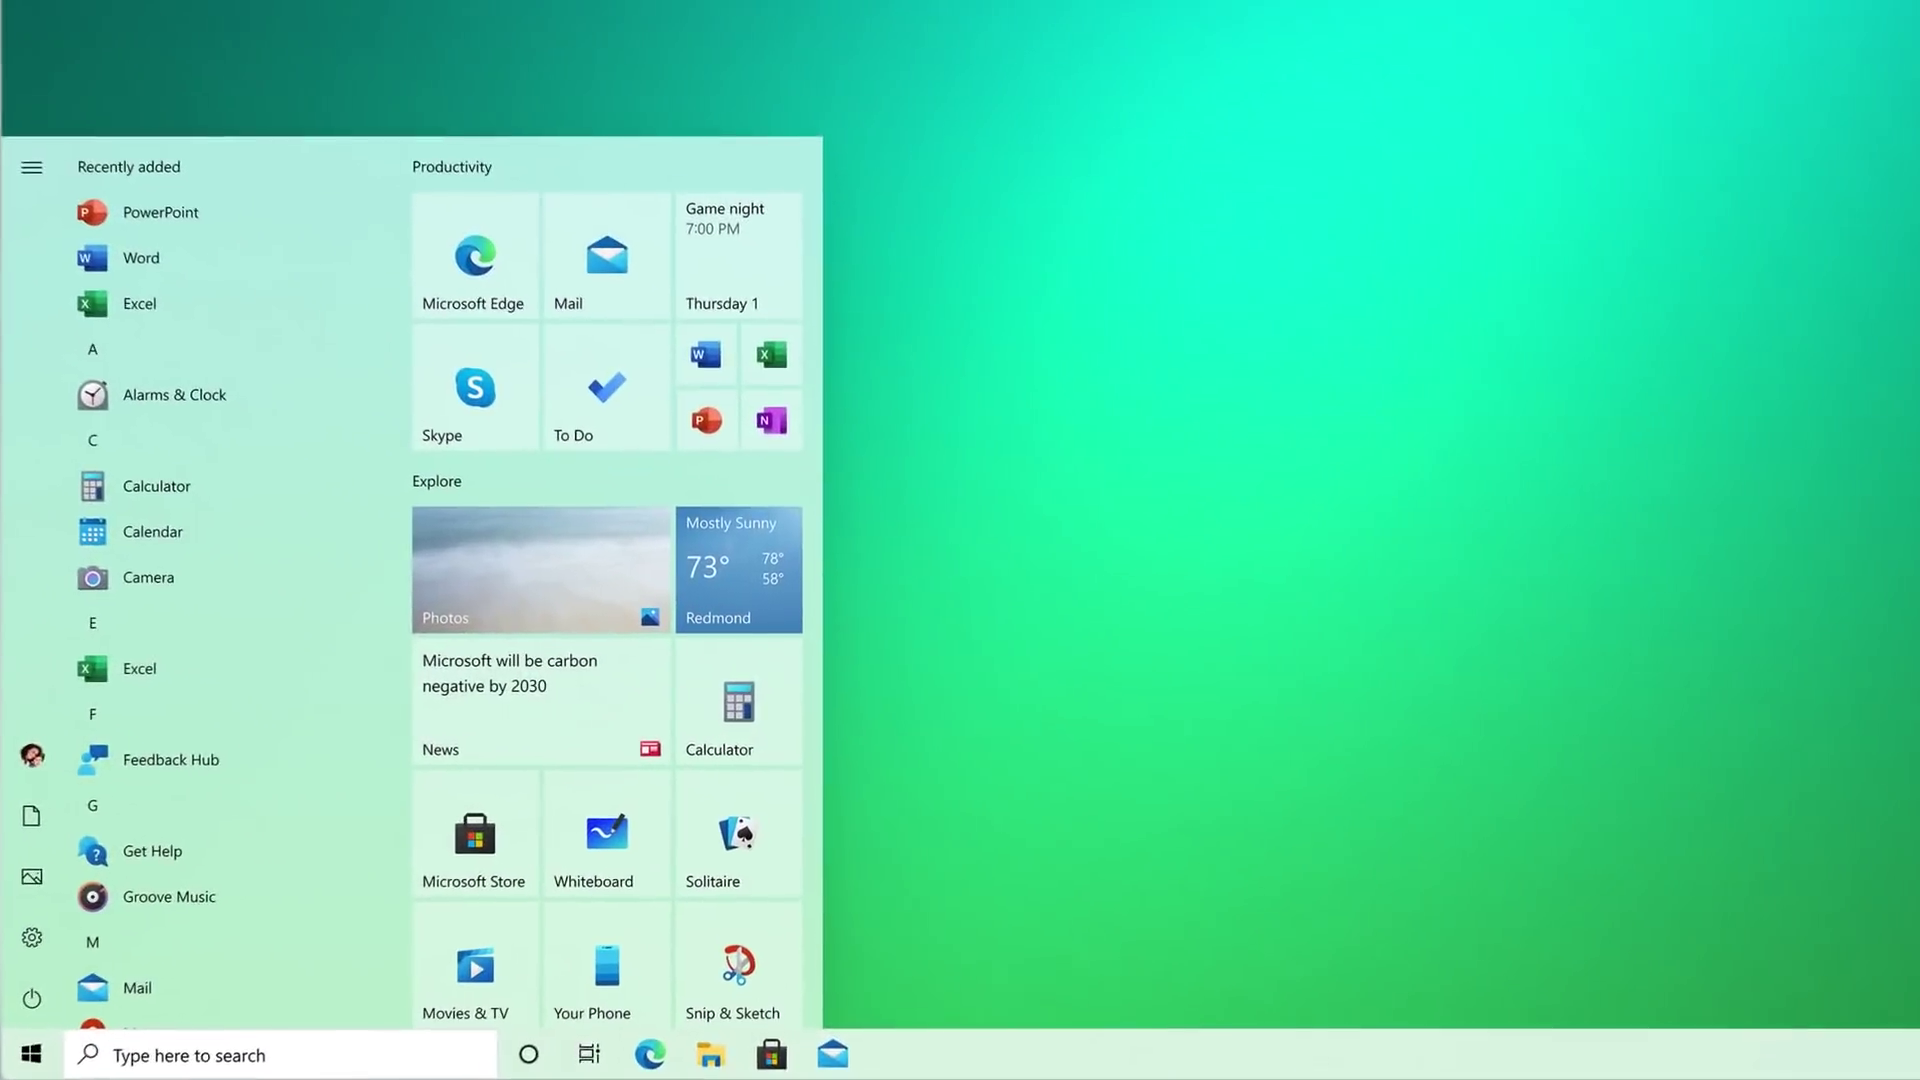Open Task View on taskbar
The height and width of the screenshot is (1080, 1920).
[x=590, y=1054]
